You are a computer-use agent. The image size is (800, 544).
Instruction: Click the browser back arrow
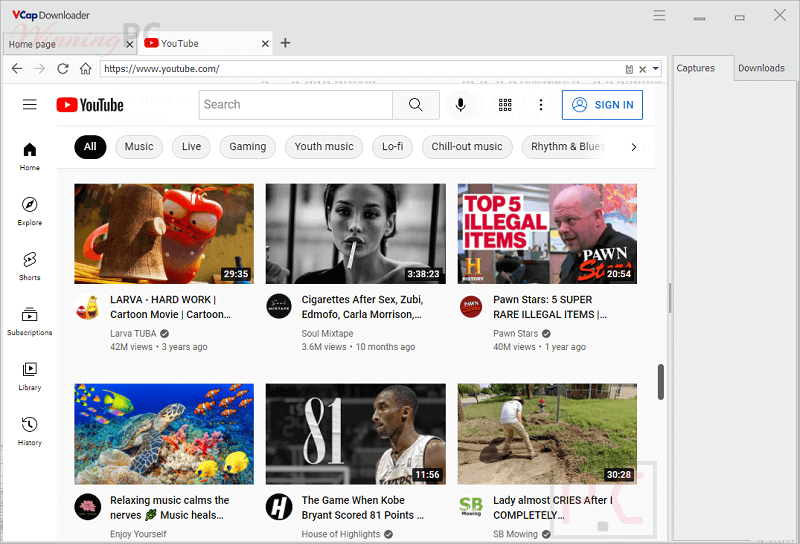(x=16, y=69)
